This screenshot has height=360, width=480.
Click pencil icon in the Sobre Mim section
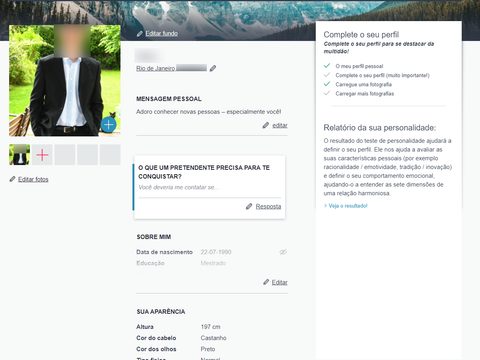click(266, 282)
